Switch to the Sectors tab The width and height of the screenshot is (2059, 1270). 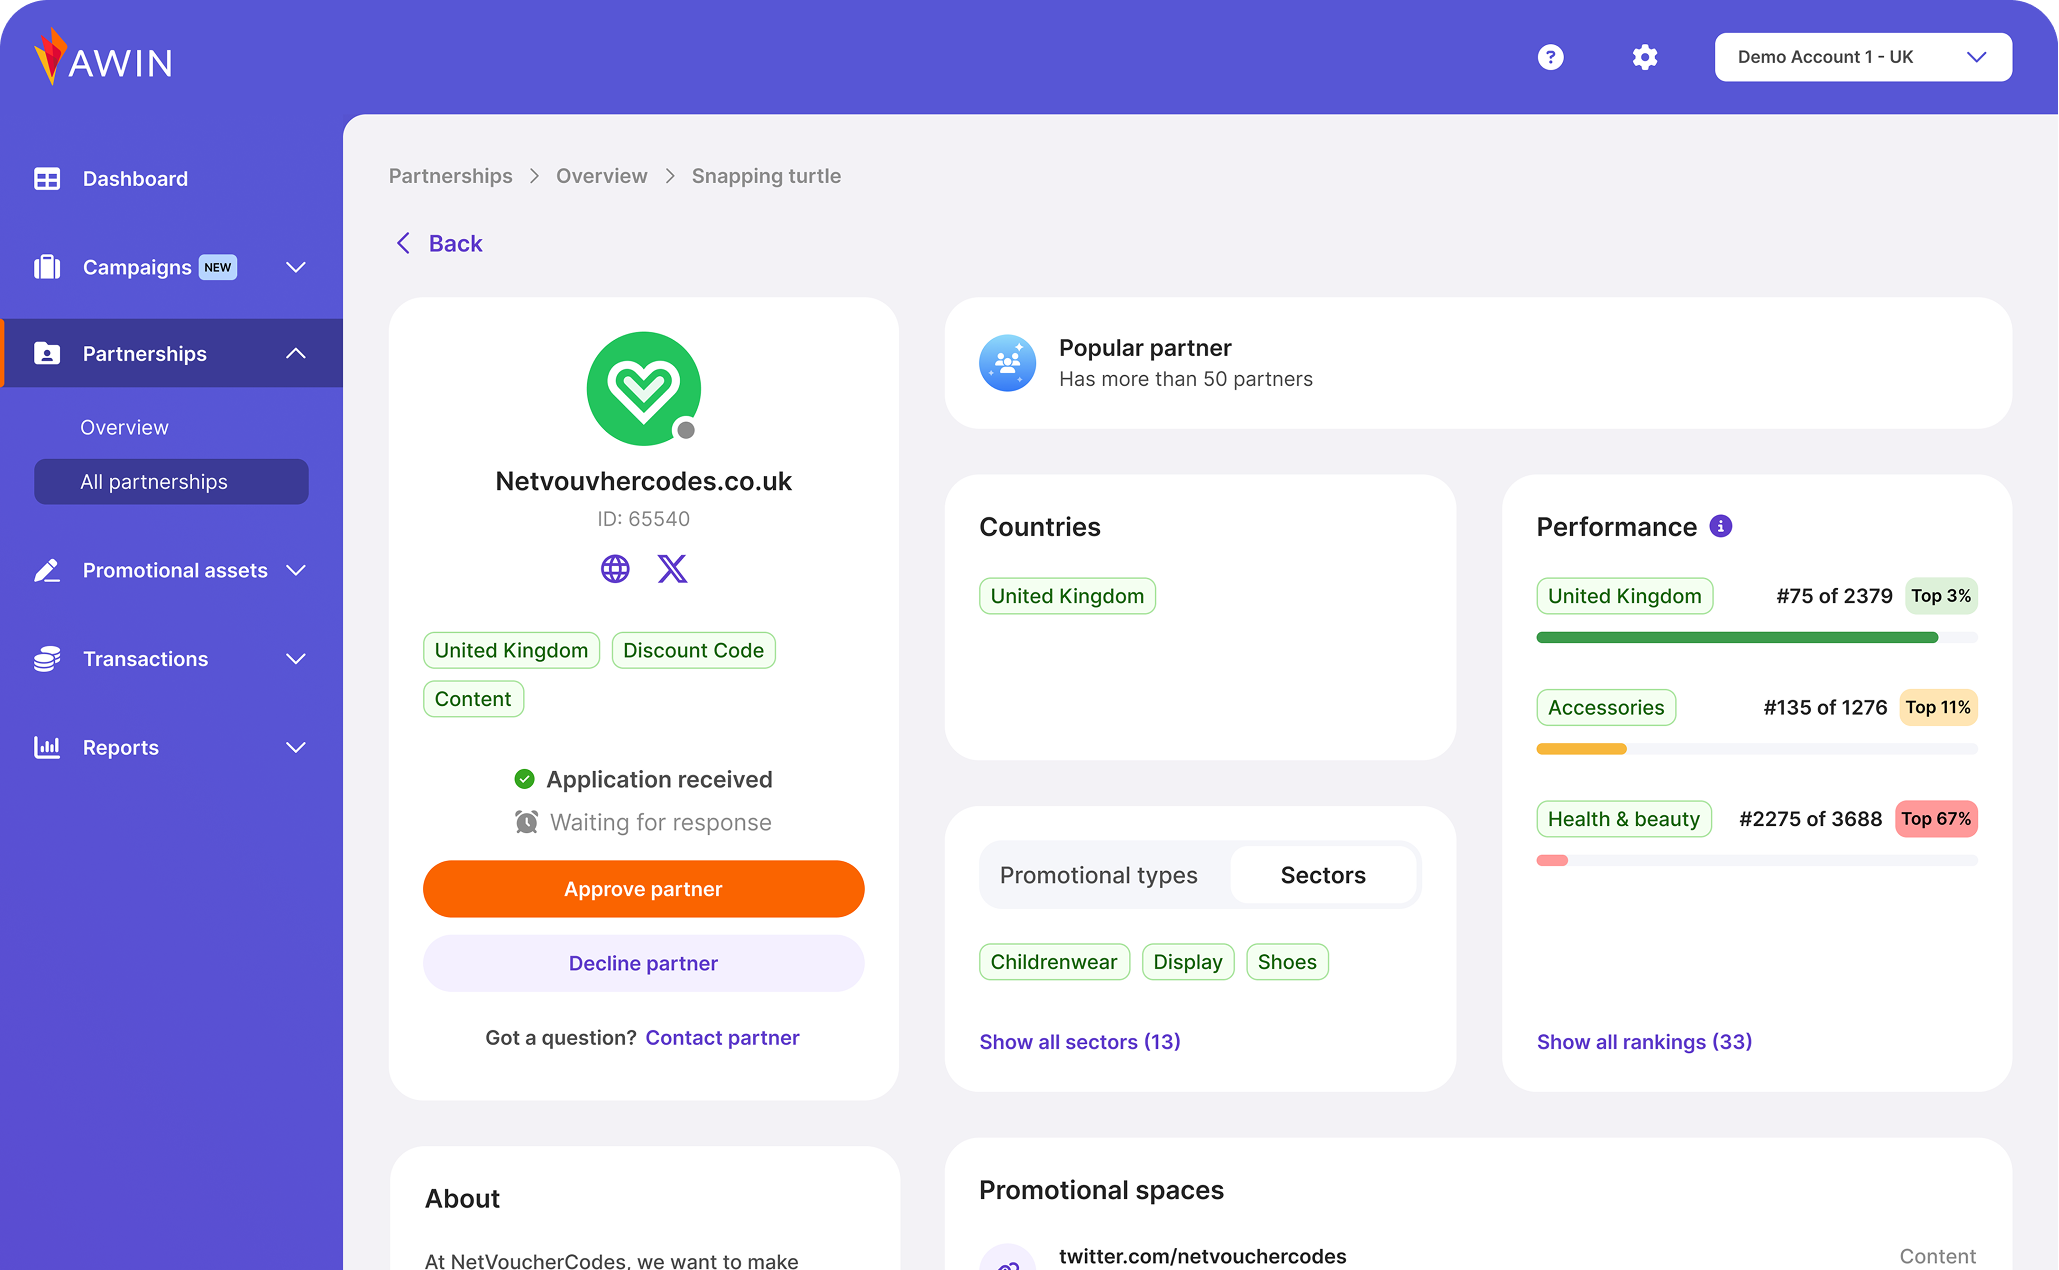(1322, 875)
